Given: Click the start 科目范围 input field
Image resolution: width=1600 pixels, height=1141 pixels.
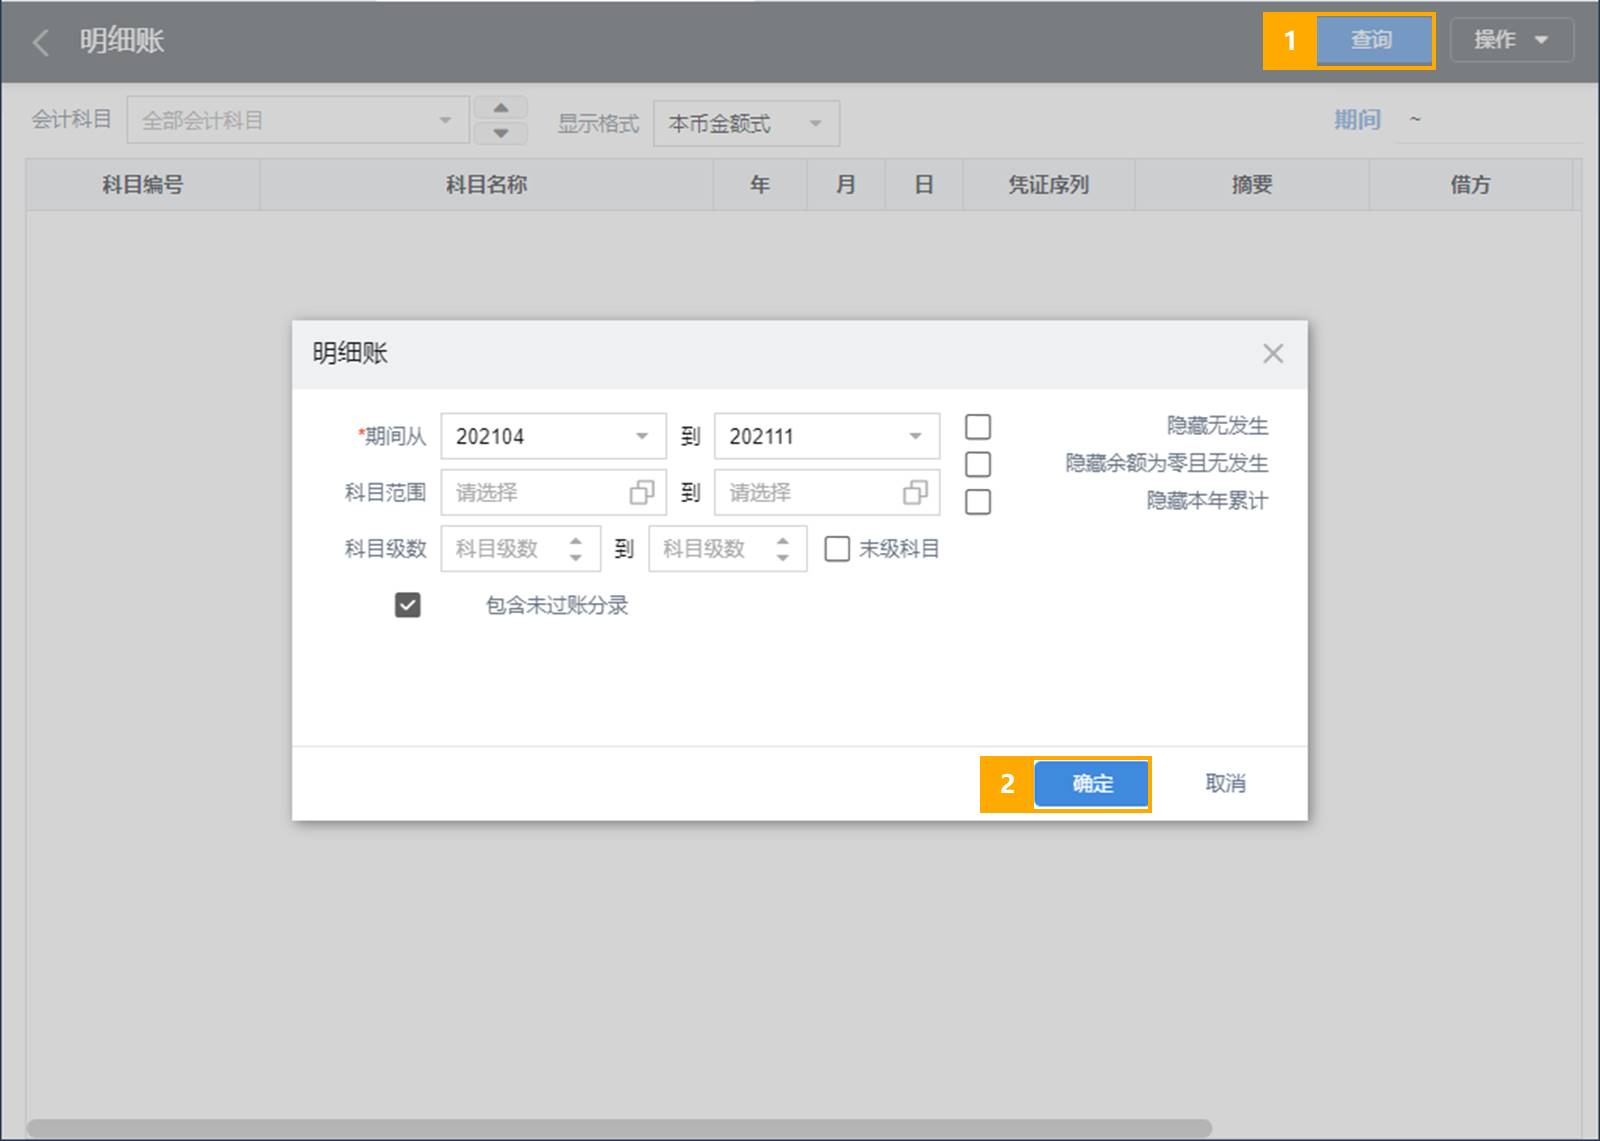Looking at the screenshot, I should click(553, 492).
